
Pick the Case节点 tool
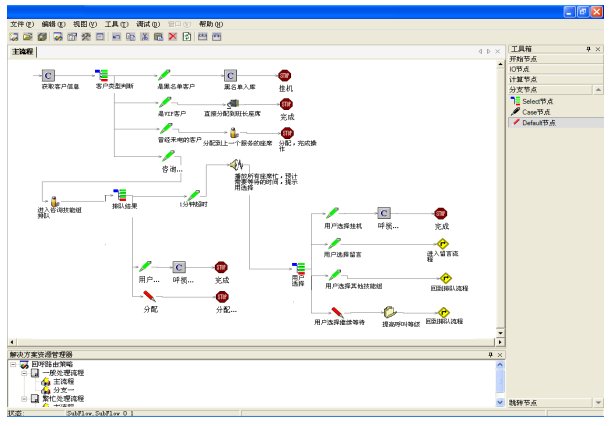537,112
